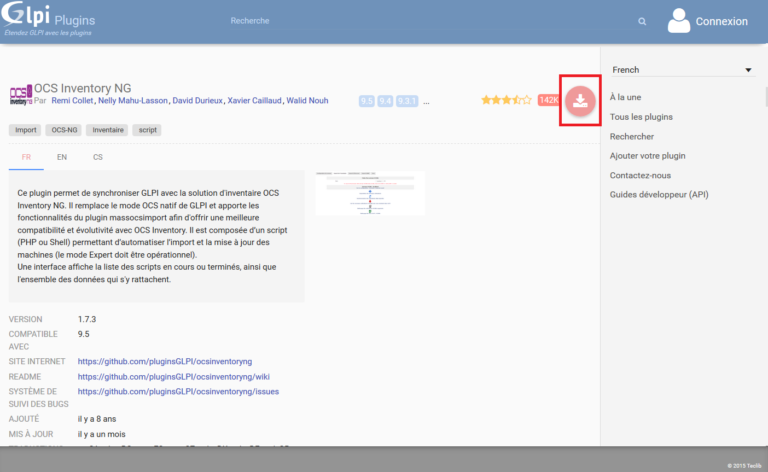This screenshot has width=768, height=472.
Task: Click the star rating
Action: 506,100
